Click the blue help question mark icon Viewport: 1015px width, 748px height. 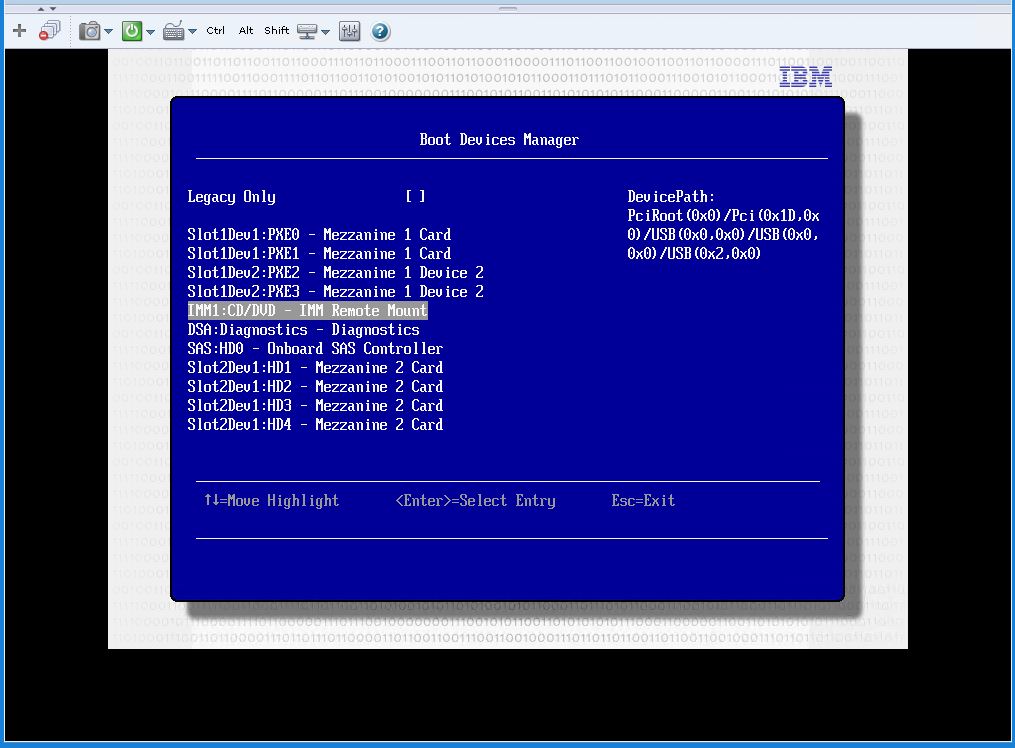[380, 30]
